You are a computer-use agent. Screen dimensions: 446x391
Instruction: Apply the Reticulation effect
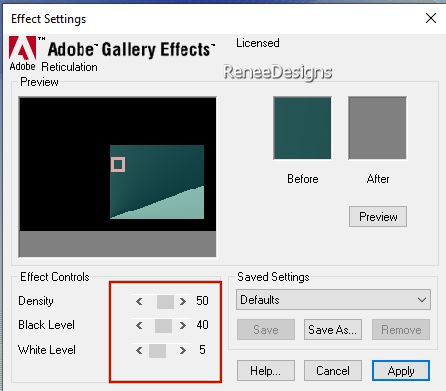click(401, 370)
